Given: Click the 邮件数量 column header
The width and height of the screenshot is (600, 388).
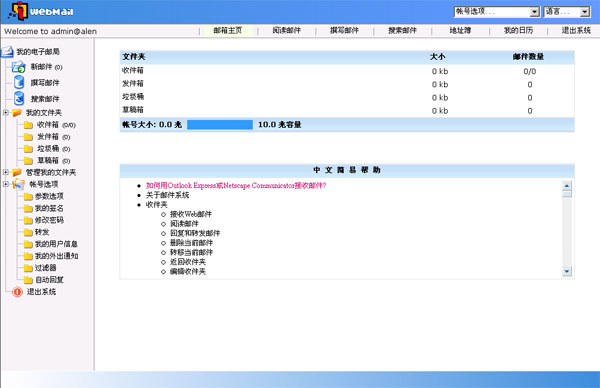Looking at the screenshot, I should click(528, 57).
